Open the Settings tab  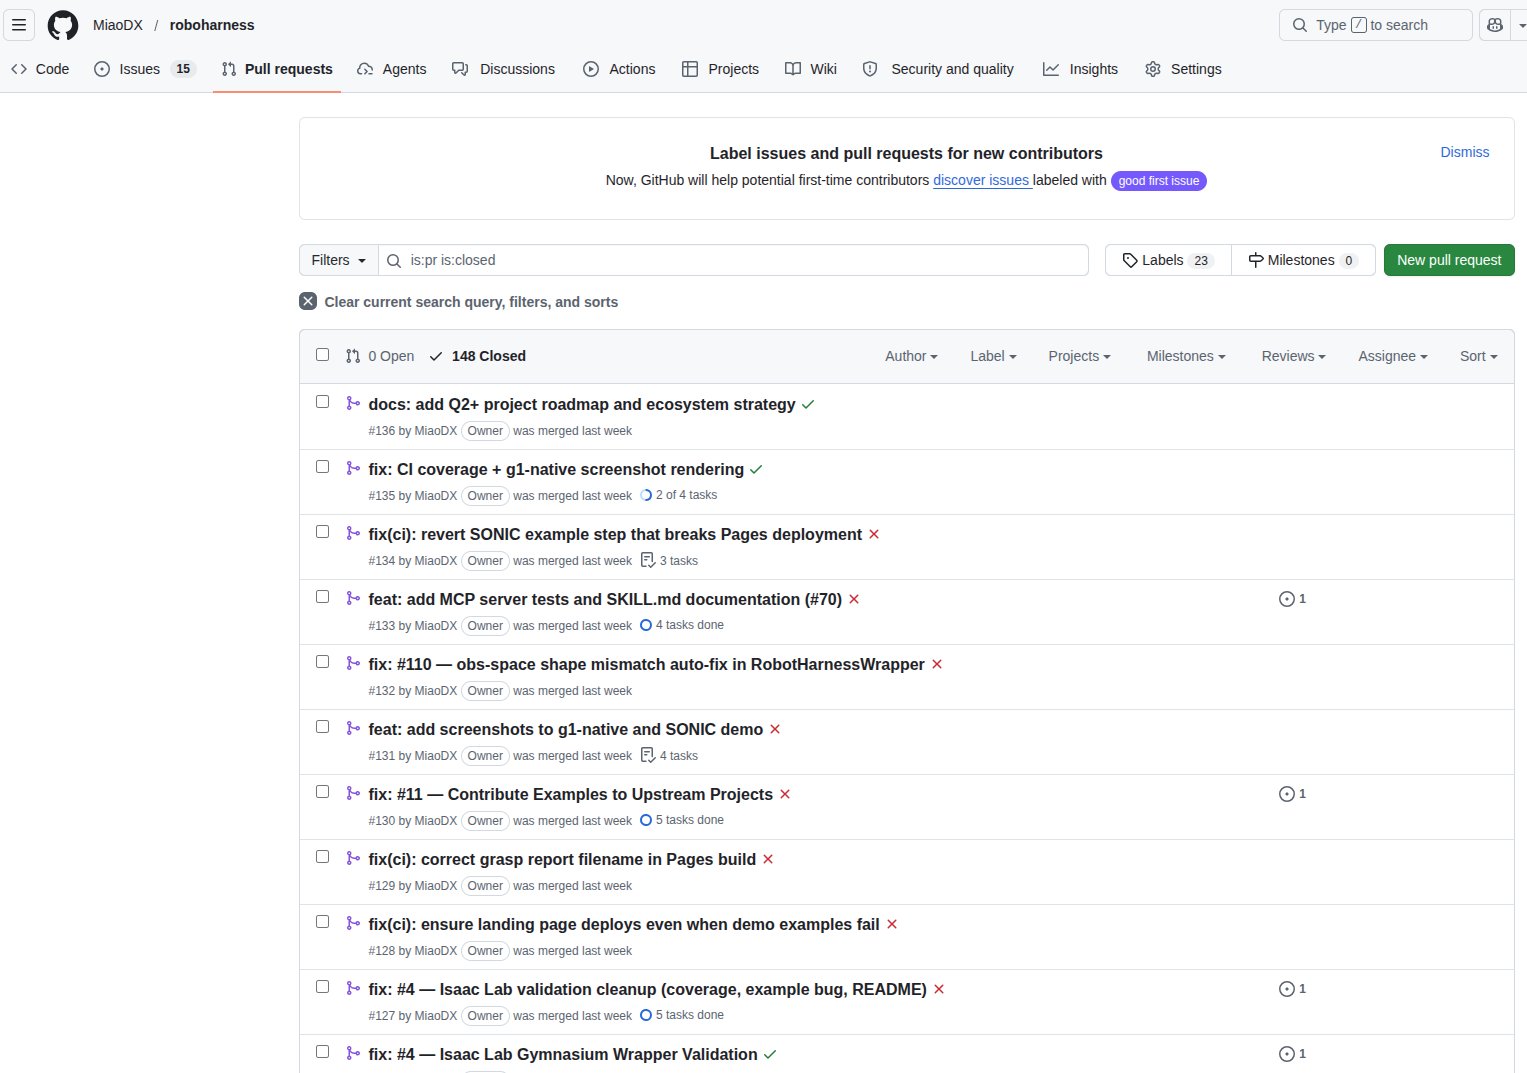pyautogui.click(x=1183, y=69)
